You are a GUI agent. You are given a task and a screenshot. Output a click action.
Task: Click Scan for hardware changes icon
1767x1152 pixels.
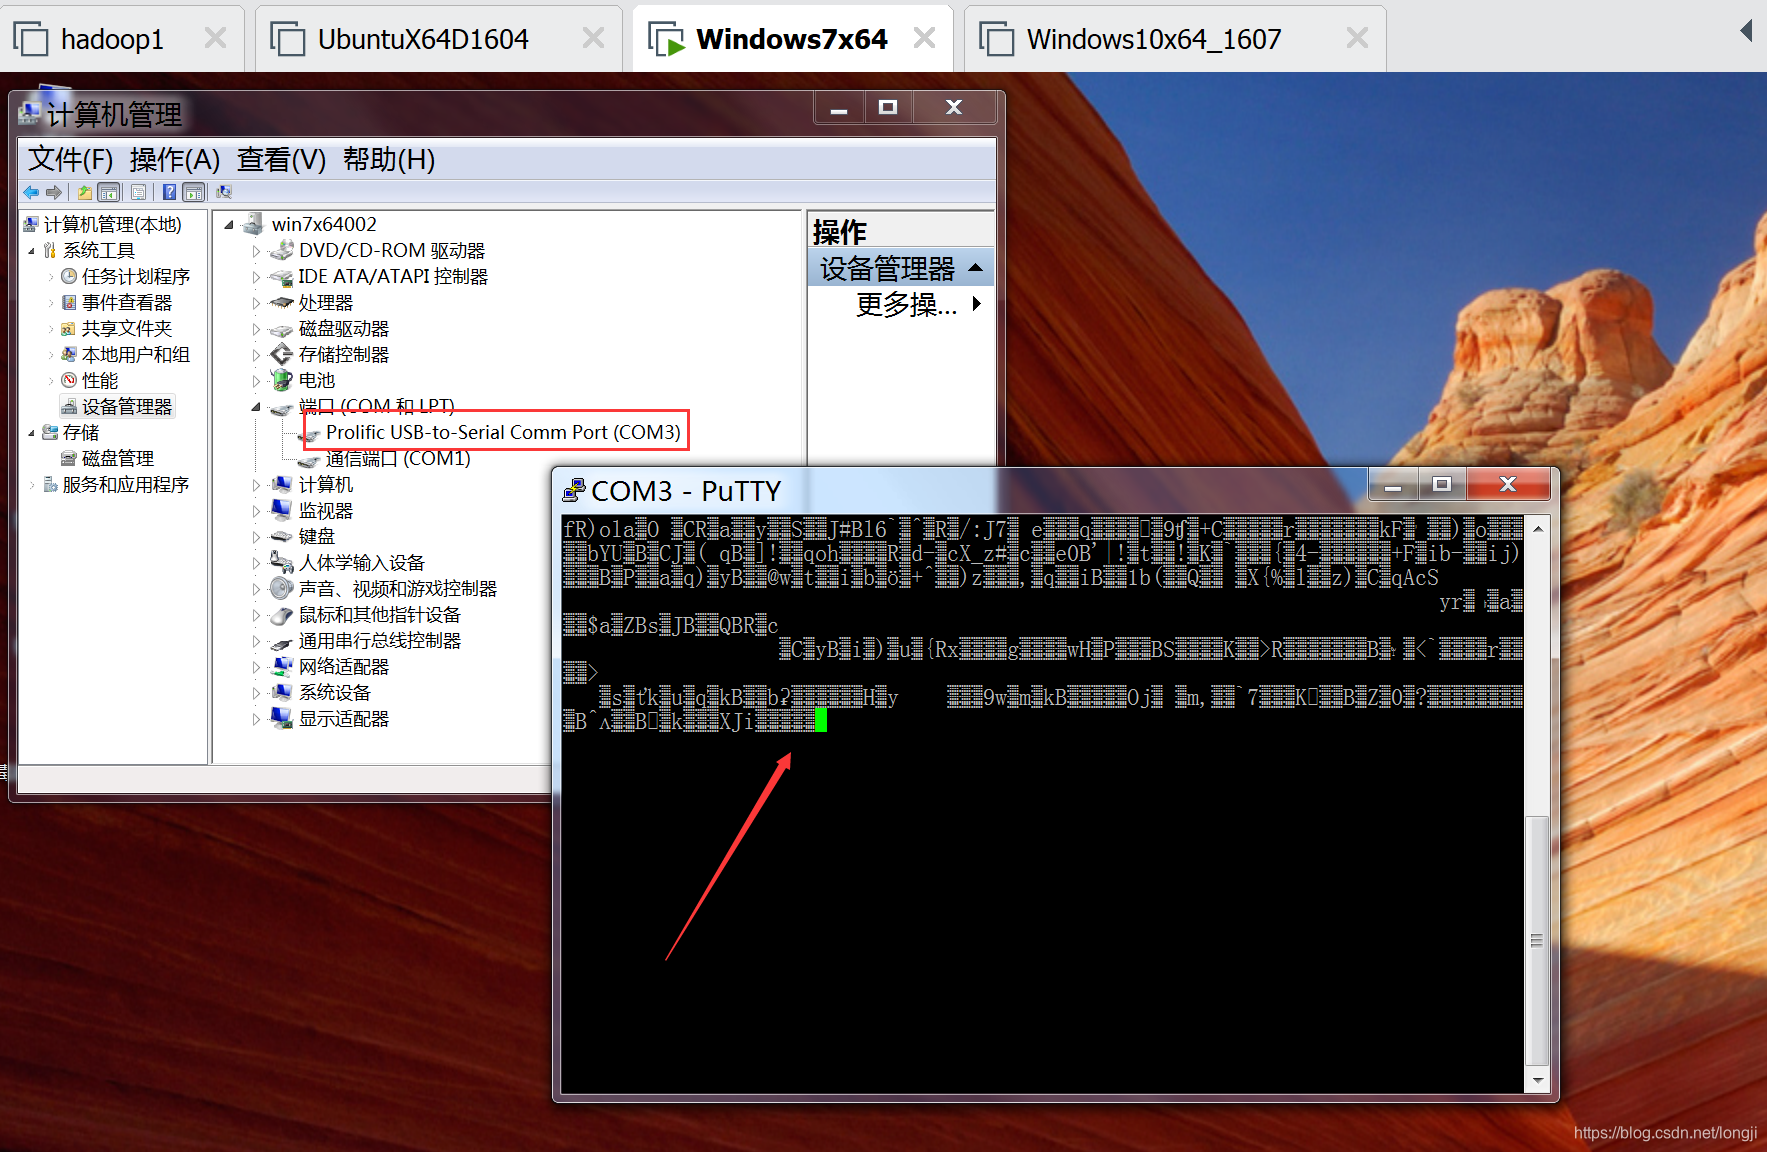[x=224, y=192]
